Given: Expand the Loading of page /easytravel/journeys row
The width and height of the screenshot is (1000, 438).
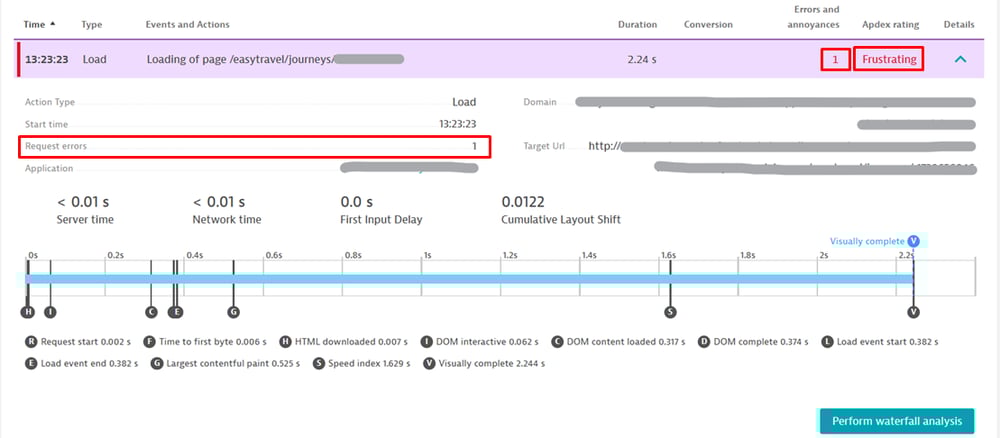Looking at the screenshot, I should pos(274,60).
